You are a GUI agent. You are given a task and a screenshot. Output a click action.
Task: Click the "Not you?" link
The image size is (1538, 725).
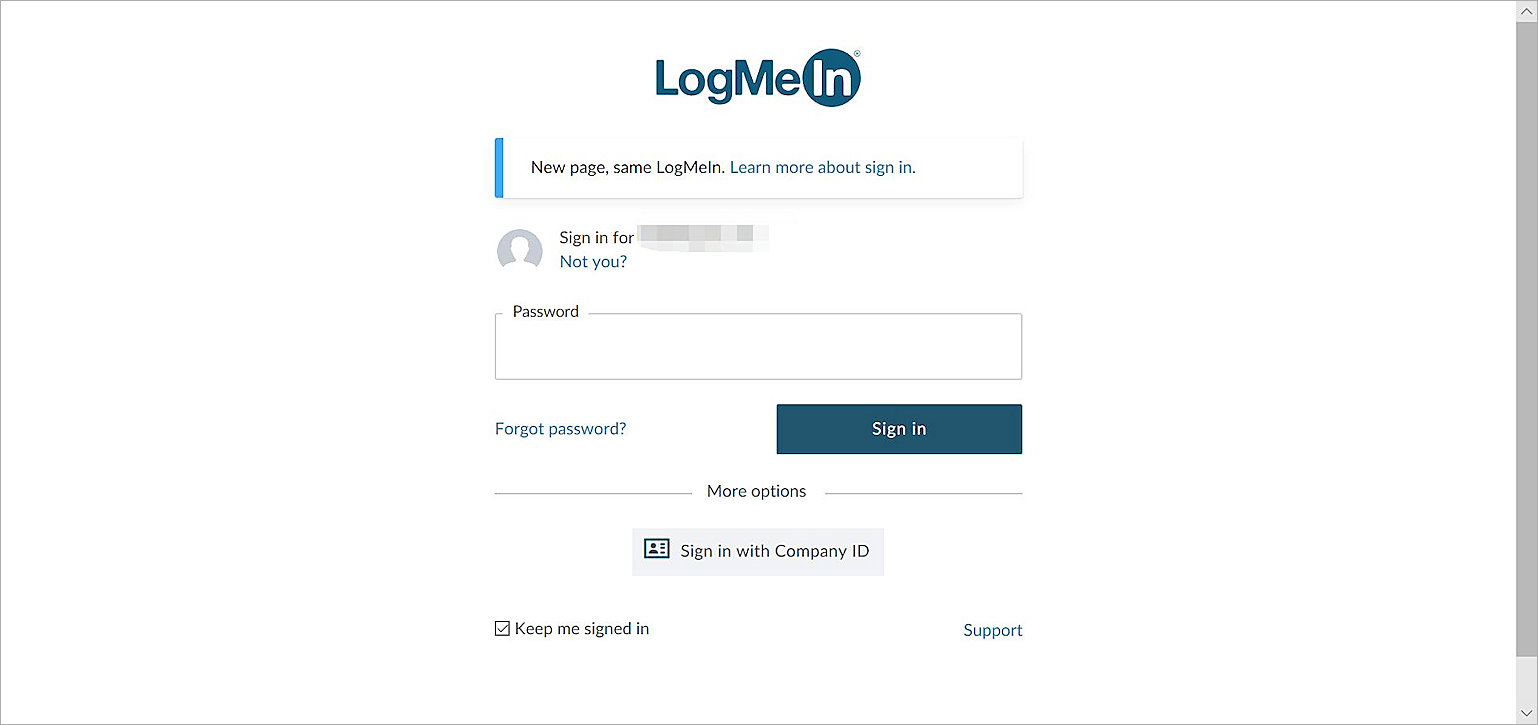593,262
